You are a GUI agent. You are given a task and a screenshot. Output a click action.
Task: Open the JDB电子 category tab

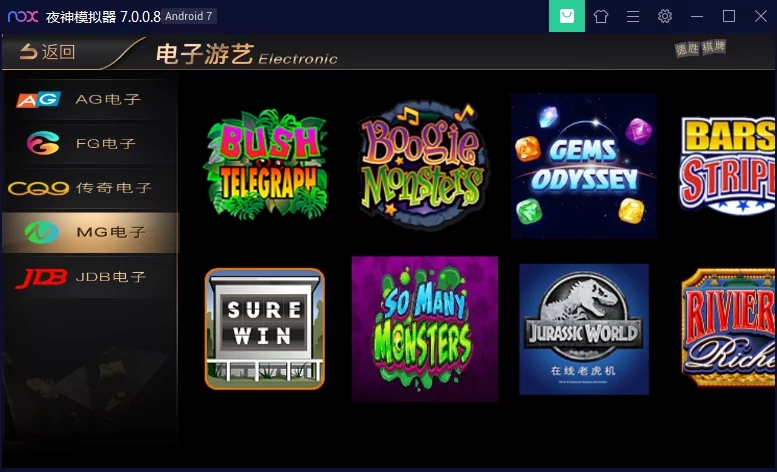pyautogui.click(x=89, y=277)
